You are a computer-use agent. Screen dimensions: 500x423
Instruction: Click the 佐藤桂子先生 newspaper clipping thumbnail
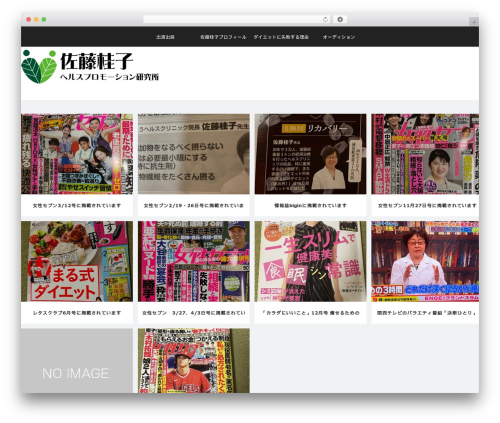194,154
